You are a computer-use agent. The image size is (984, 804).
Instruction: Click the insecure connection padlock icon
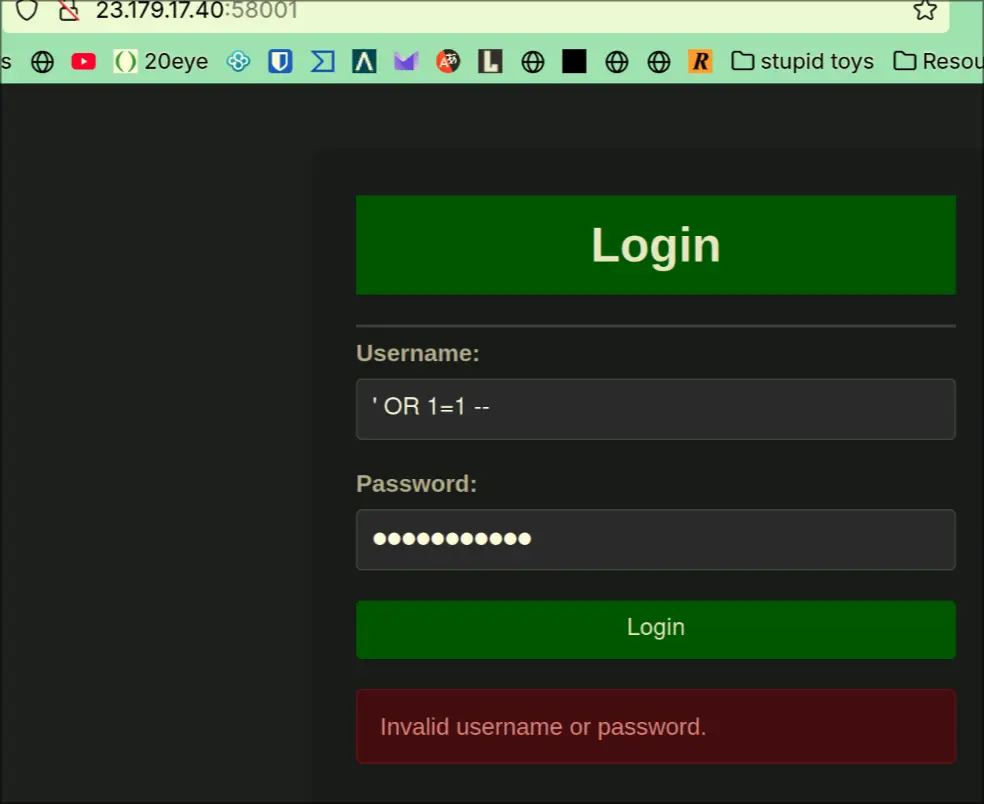click(68, 11)
